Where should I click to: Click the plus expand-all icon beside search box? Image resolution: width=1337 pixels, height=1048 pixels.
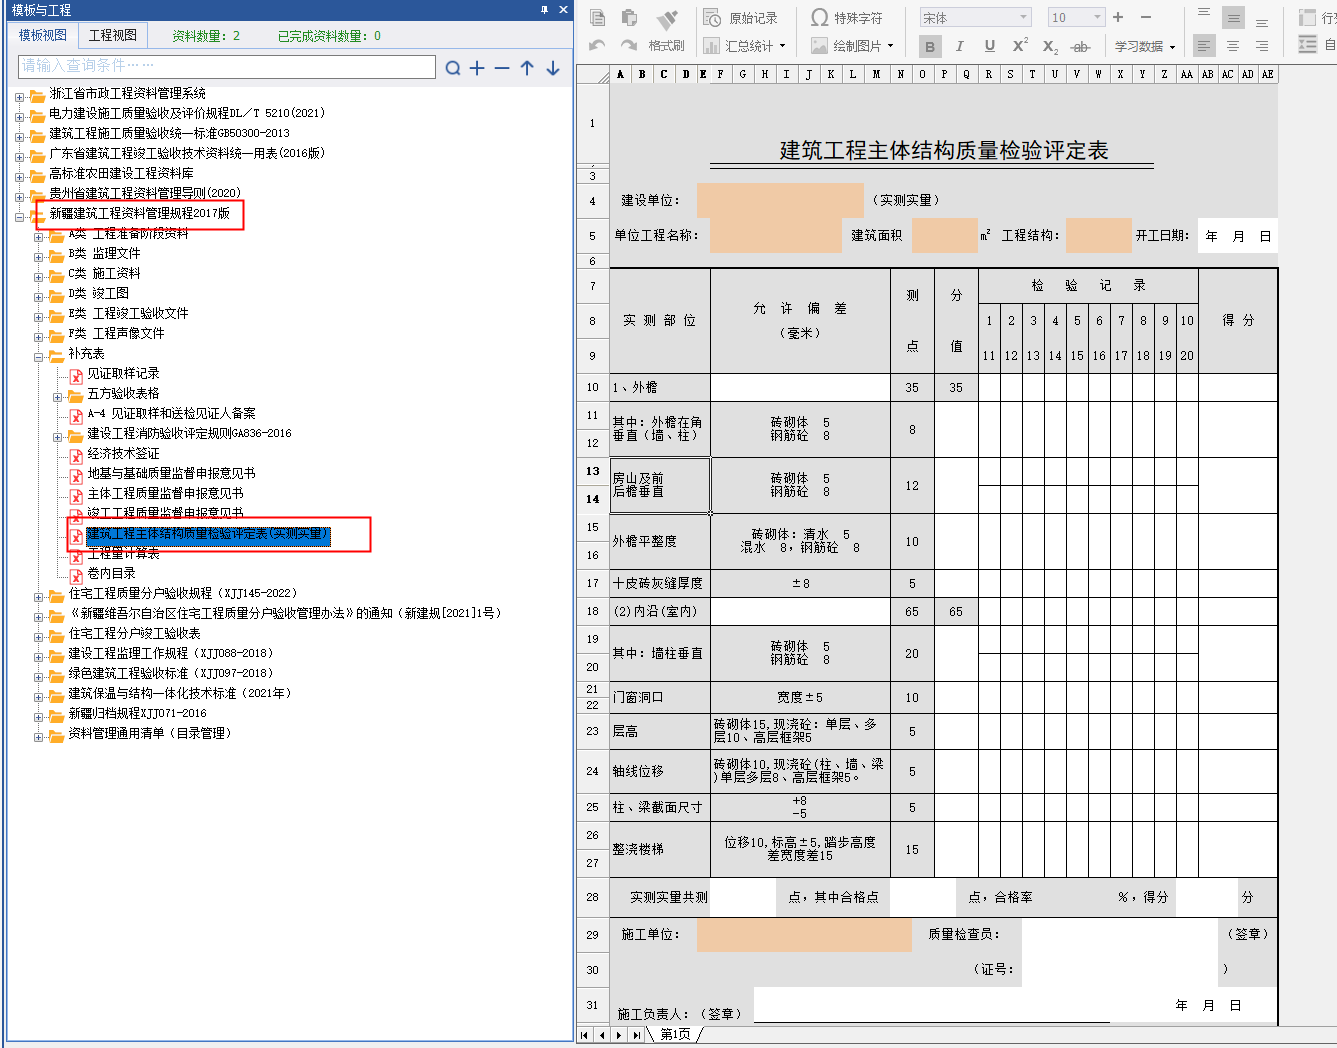[477, 68]
